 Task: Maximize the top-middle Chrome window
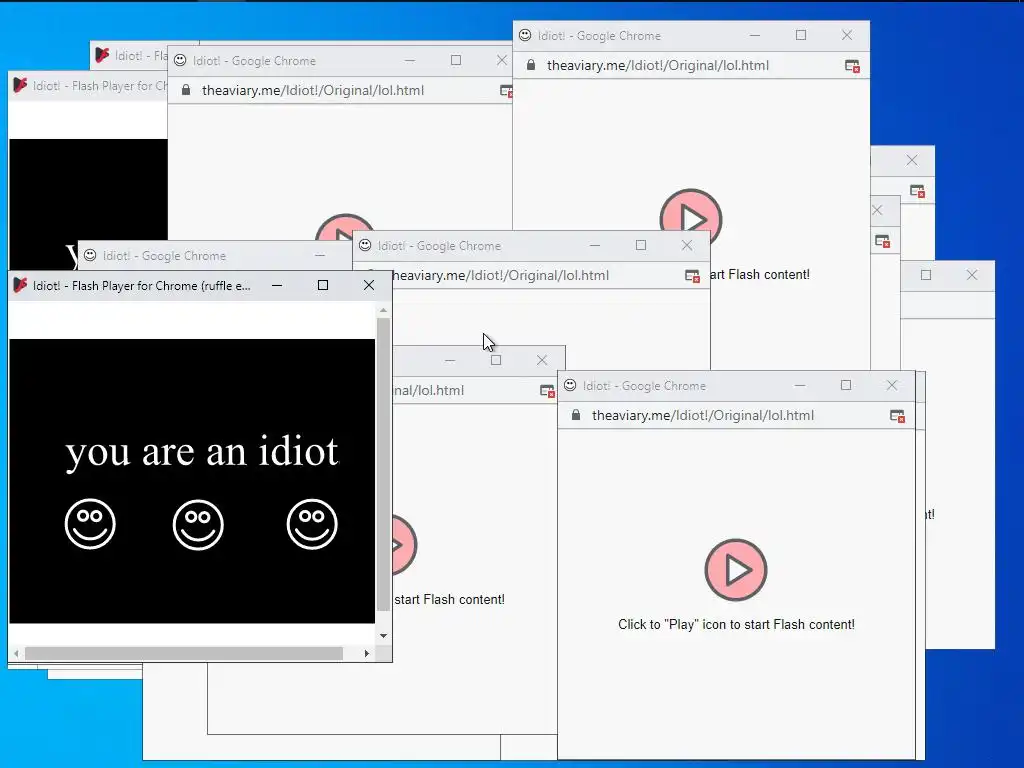click(x=456, y=60)
